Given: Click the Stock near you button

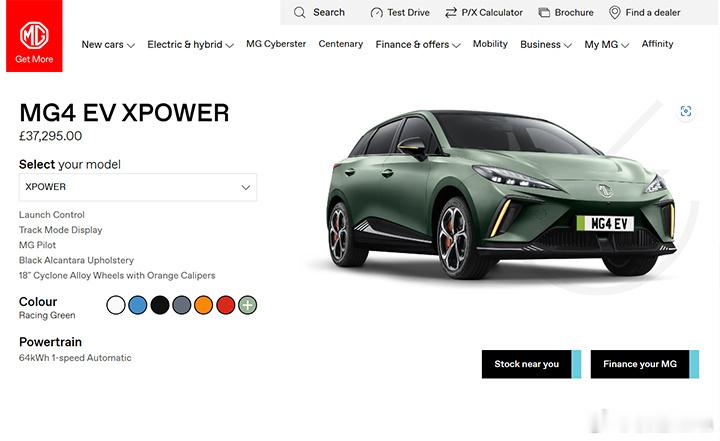Looking at the screenshot, I should click(x=531, y=364).
